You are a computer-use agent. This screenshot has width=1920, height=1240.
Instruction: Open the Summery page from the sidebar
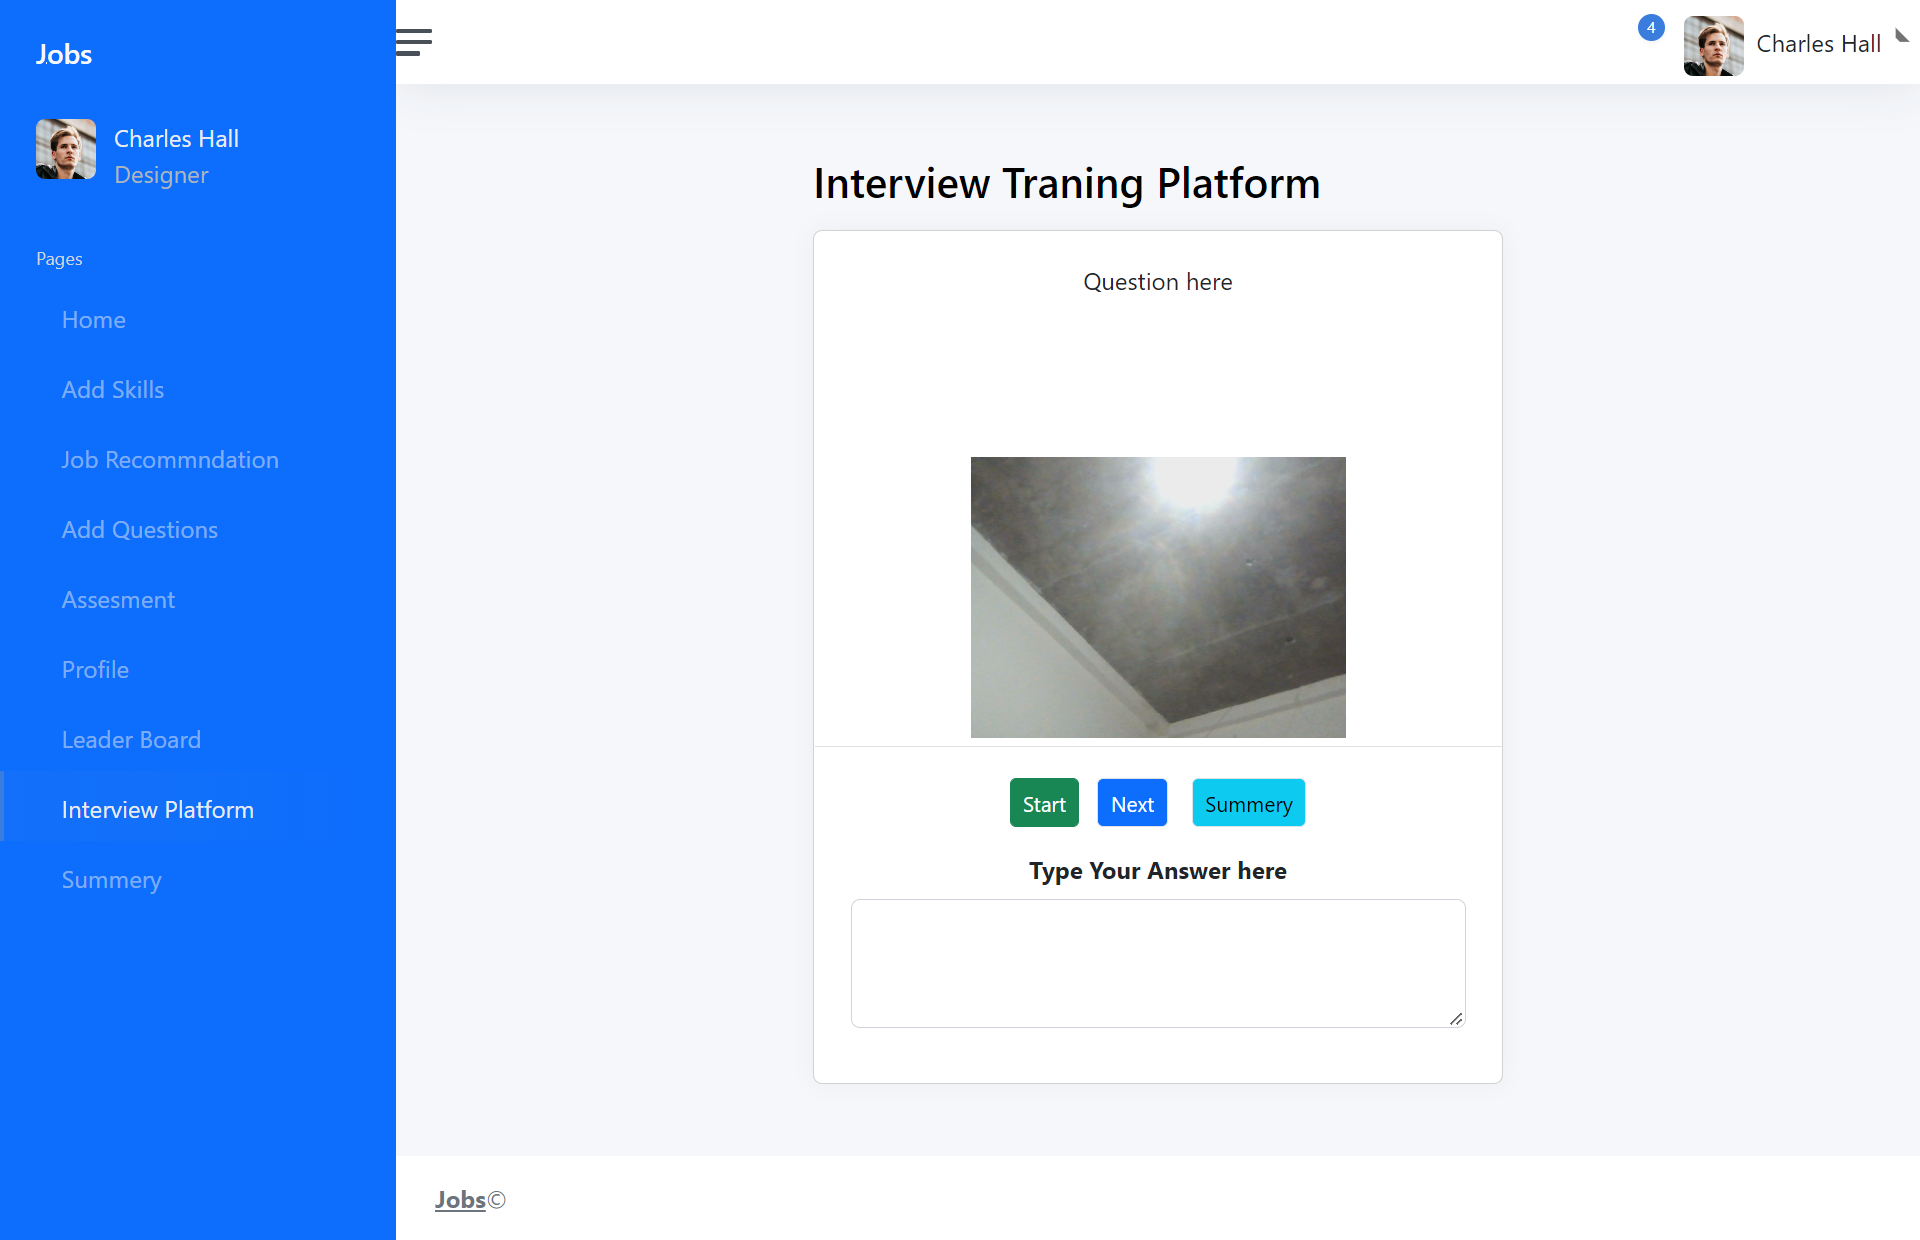point(111,880)
